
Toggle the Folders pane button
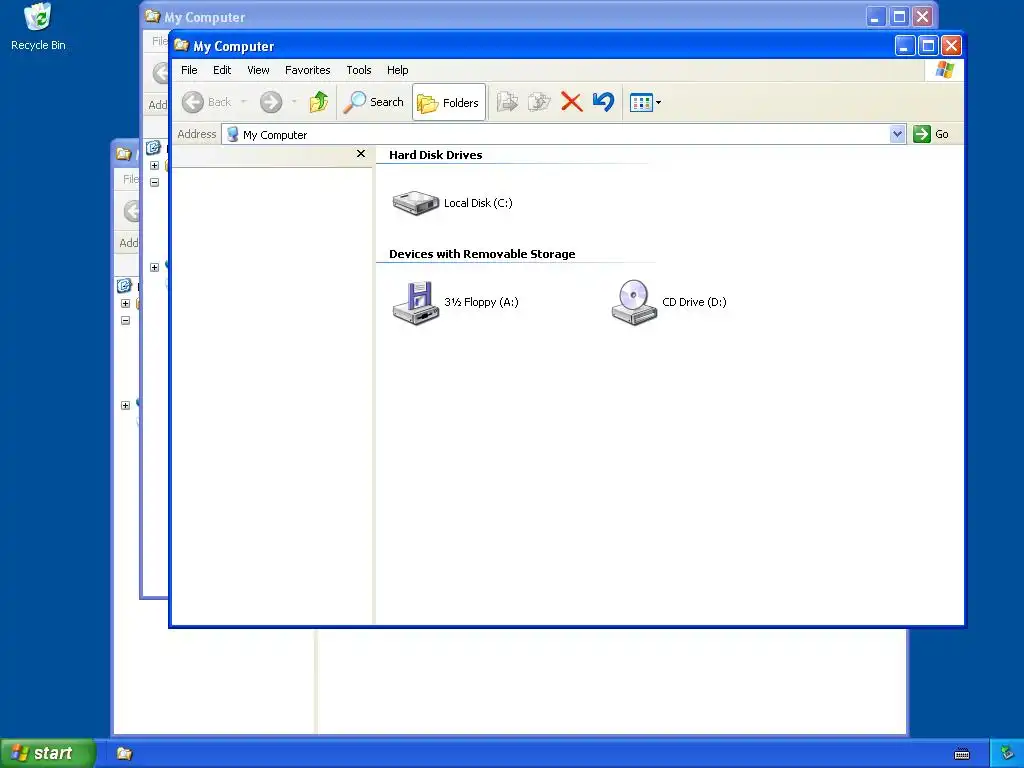[x=449, y=103]
